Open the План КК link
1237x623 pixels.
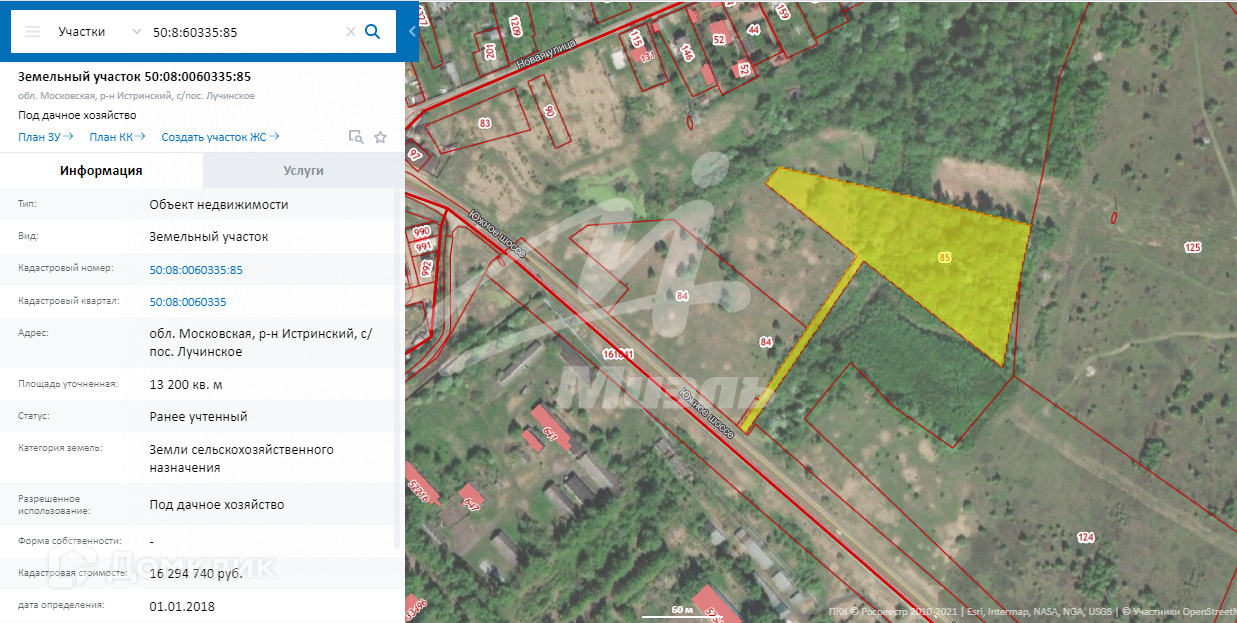[x=118, y=137]
